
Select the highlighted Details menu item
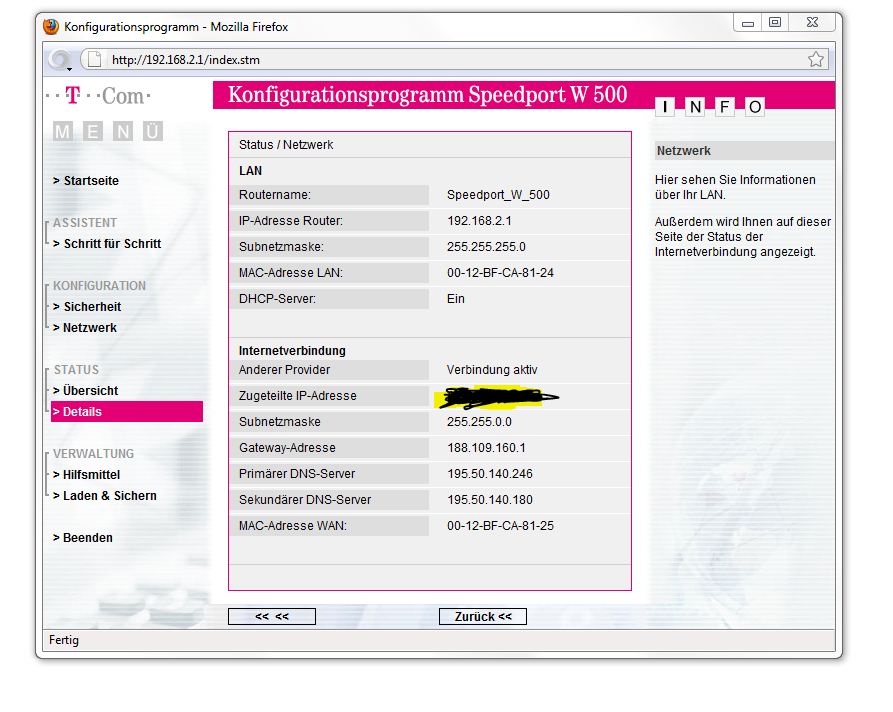[x=126, y=412]
